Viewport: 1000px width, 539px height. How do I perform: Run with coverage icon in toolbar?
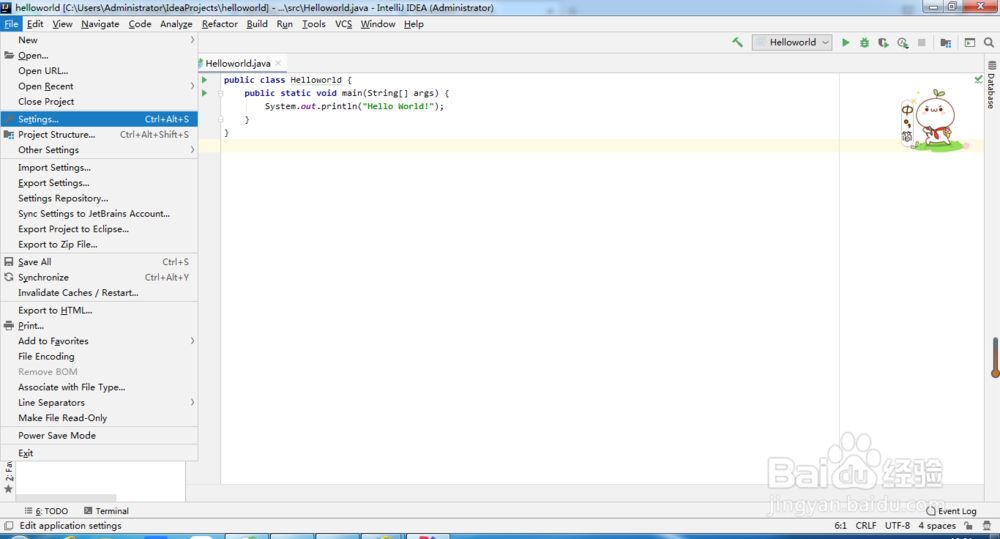point(883,43)
